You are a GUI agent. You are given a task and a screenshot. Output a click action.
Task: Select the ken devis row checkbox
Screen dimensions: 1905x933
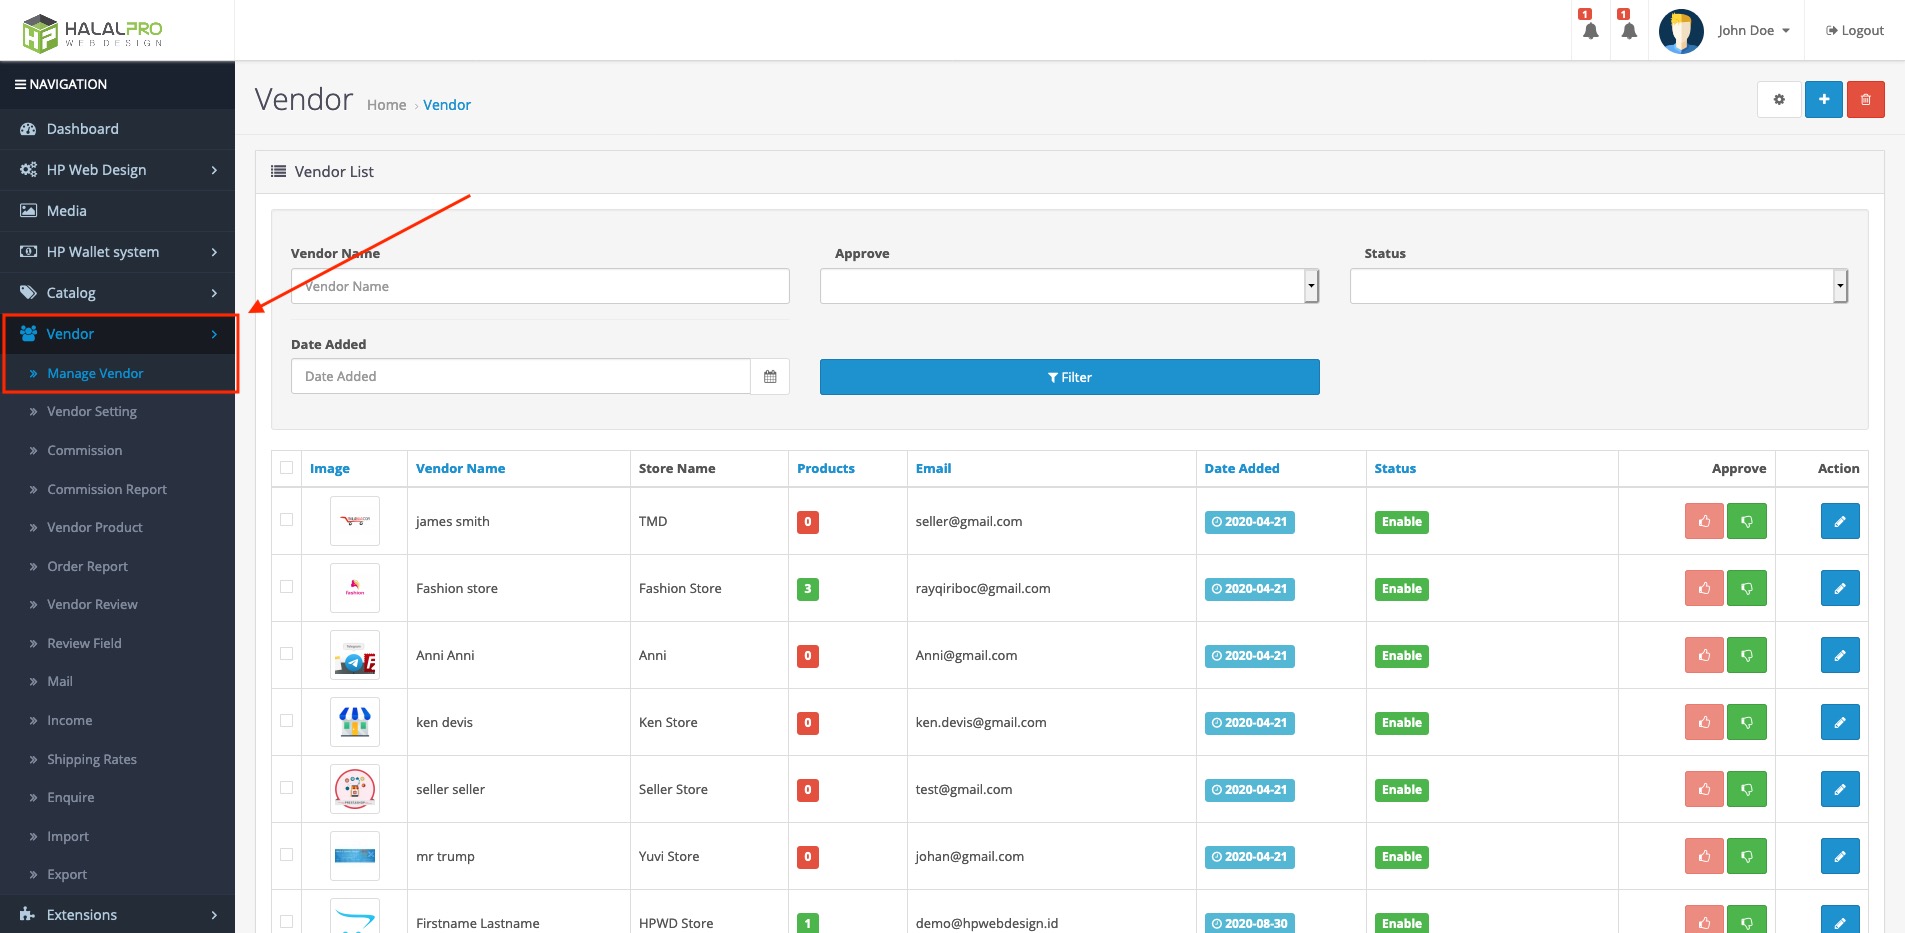click(x=287, y=721)
